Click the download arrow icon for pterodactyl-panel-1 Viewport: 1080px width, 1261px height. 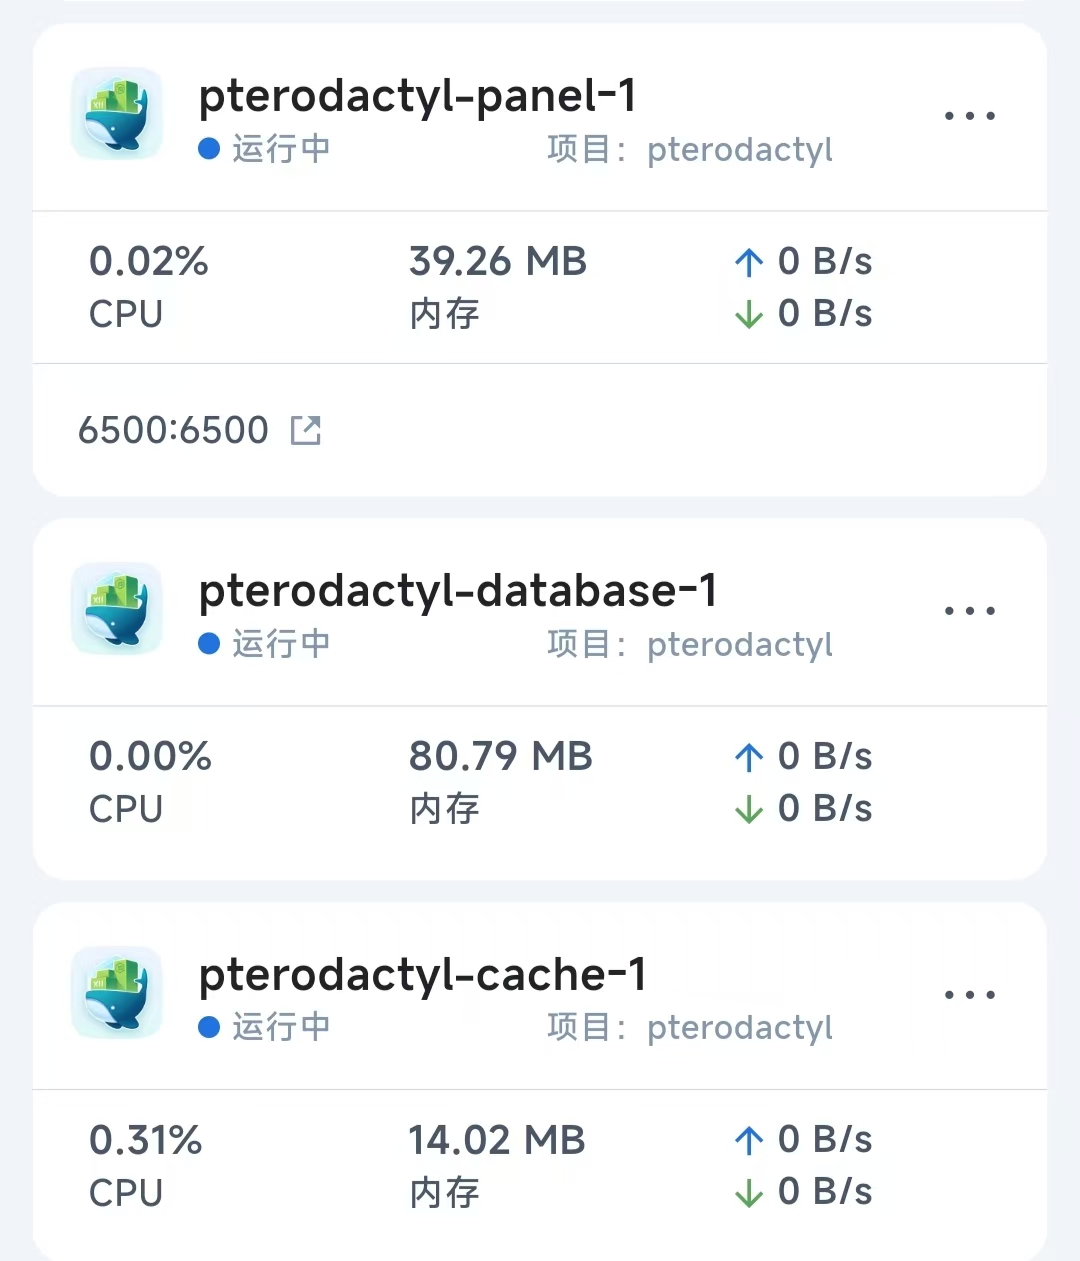[x=748, y=314]
